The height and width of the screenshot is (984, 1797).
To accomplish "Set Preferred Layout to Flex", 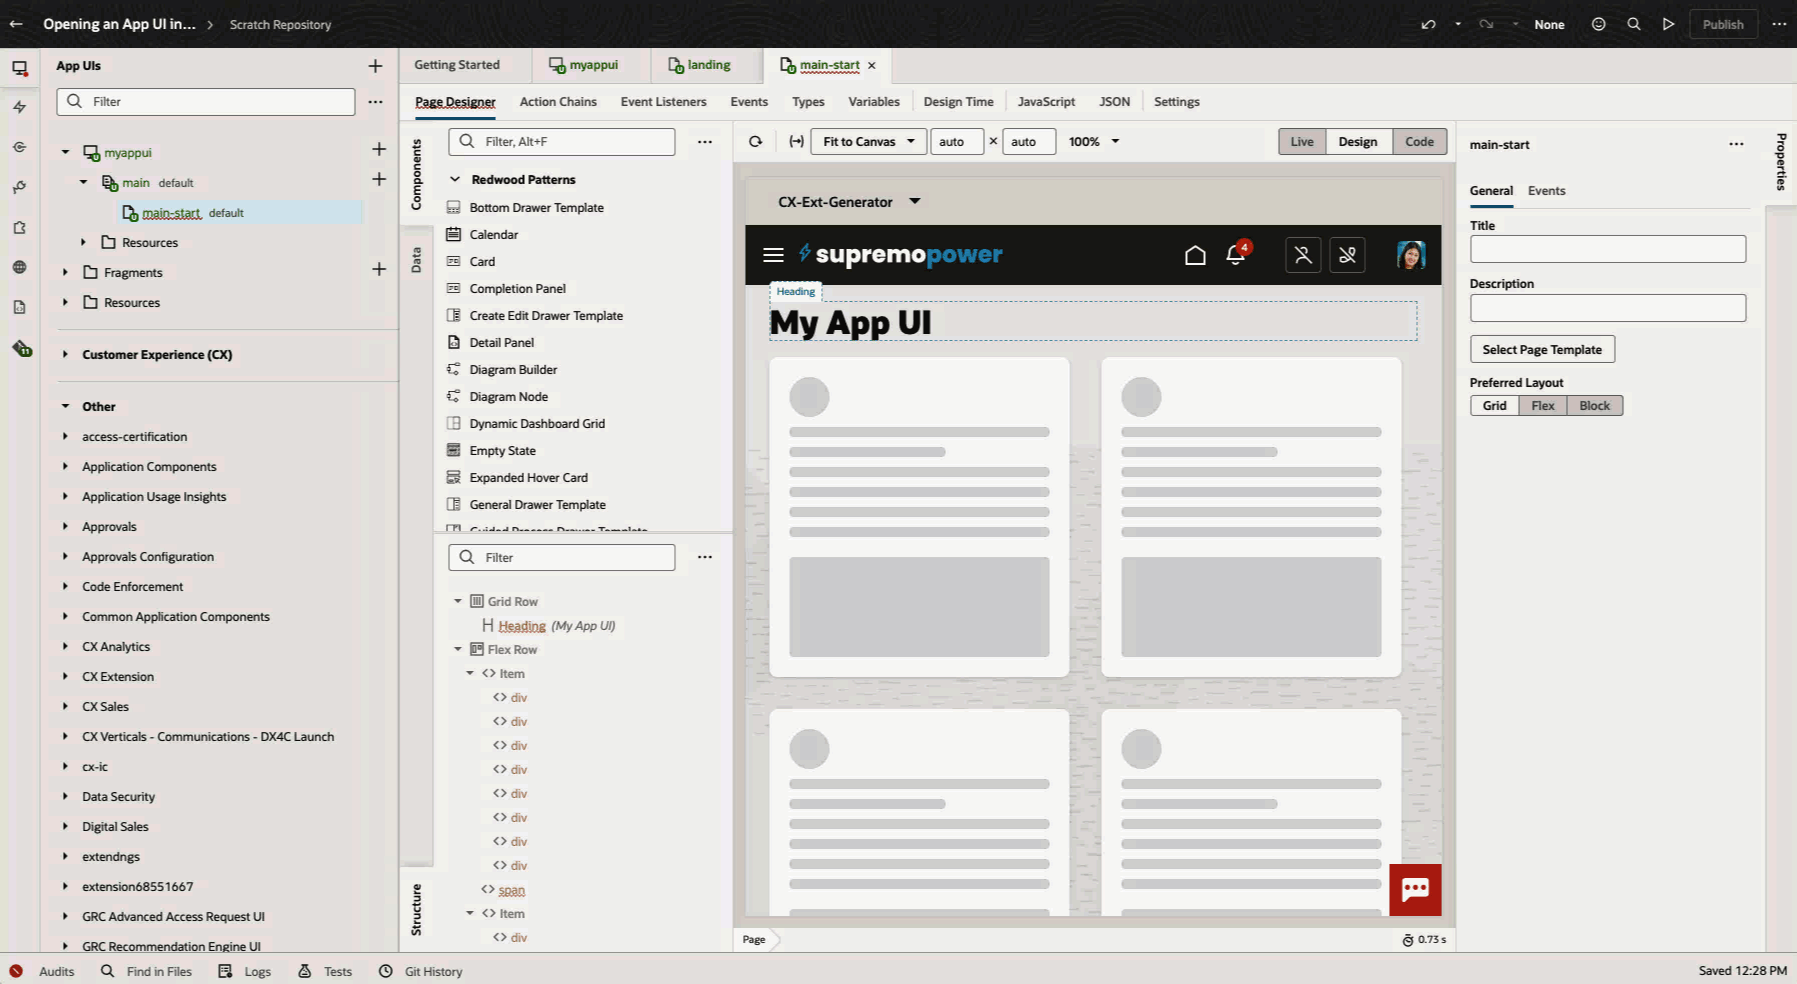I will pyautogui.click(x=1542, y=405).
